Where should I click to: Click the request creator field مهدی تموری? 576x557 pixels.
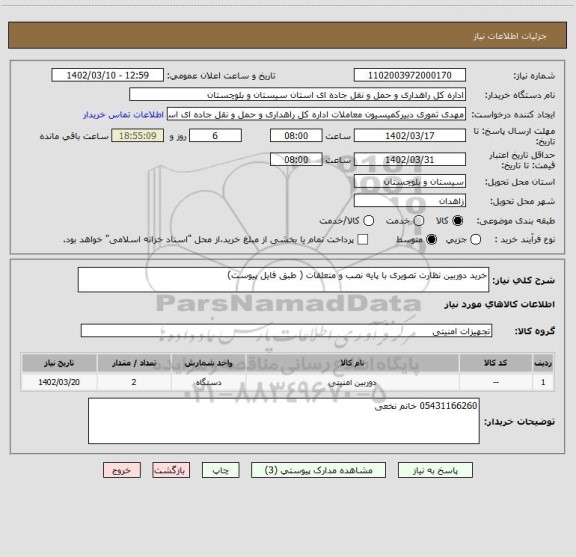[316, 114]
